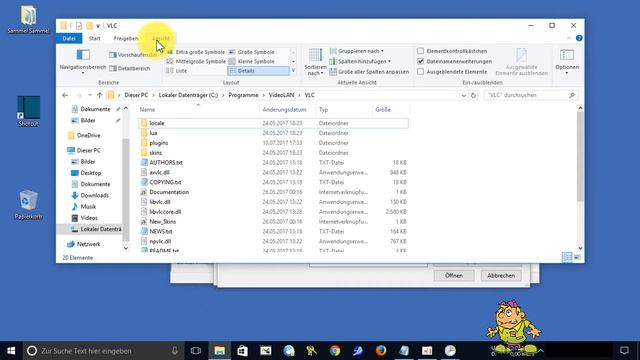640x360 pixels.
Task: Expand the address bar history dropdown
Action: (x=464, y=95)
